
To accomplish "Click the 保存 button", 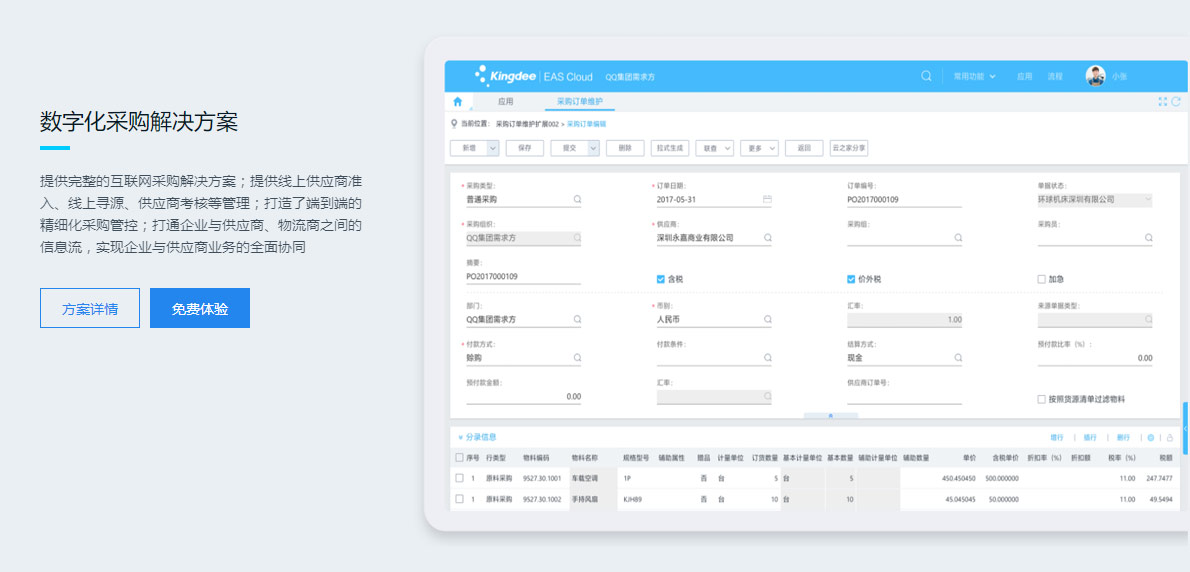I will click(x=524, y=148).
